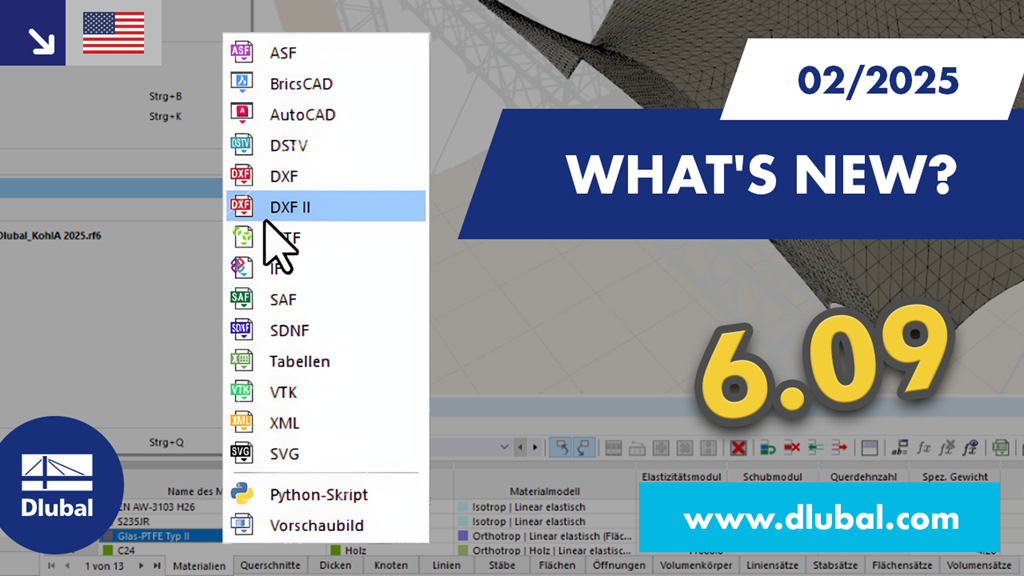The height and width of the screenshot is (576, 1024).
Task: Go to previous table with left arrow
Action: 520,447
